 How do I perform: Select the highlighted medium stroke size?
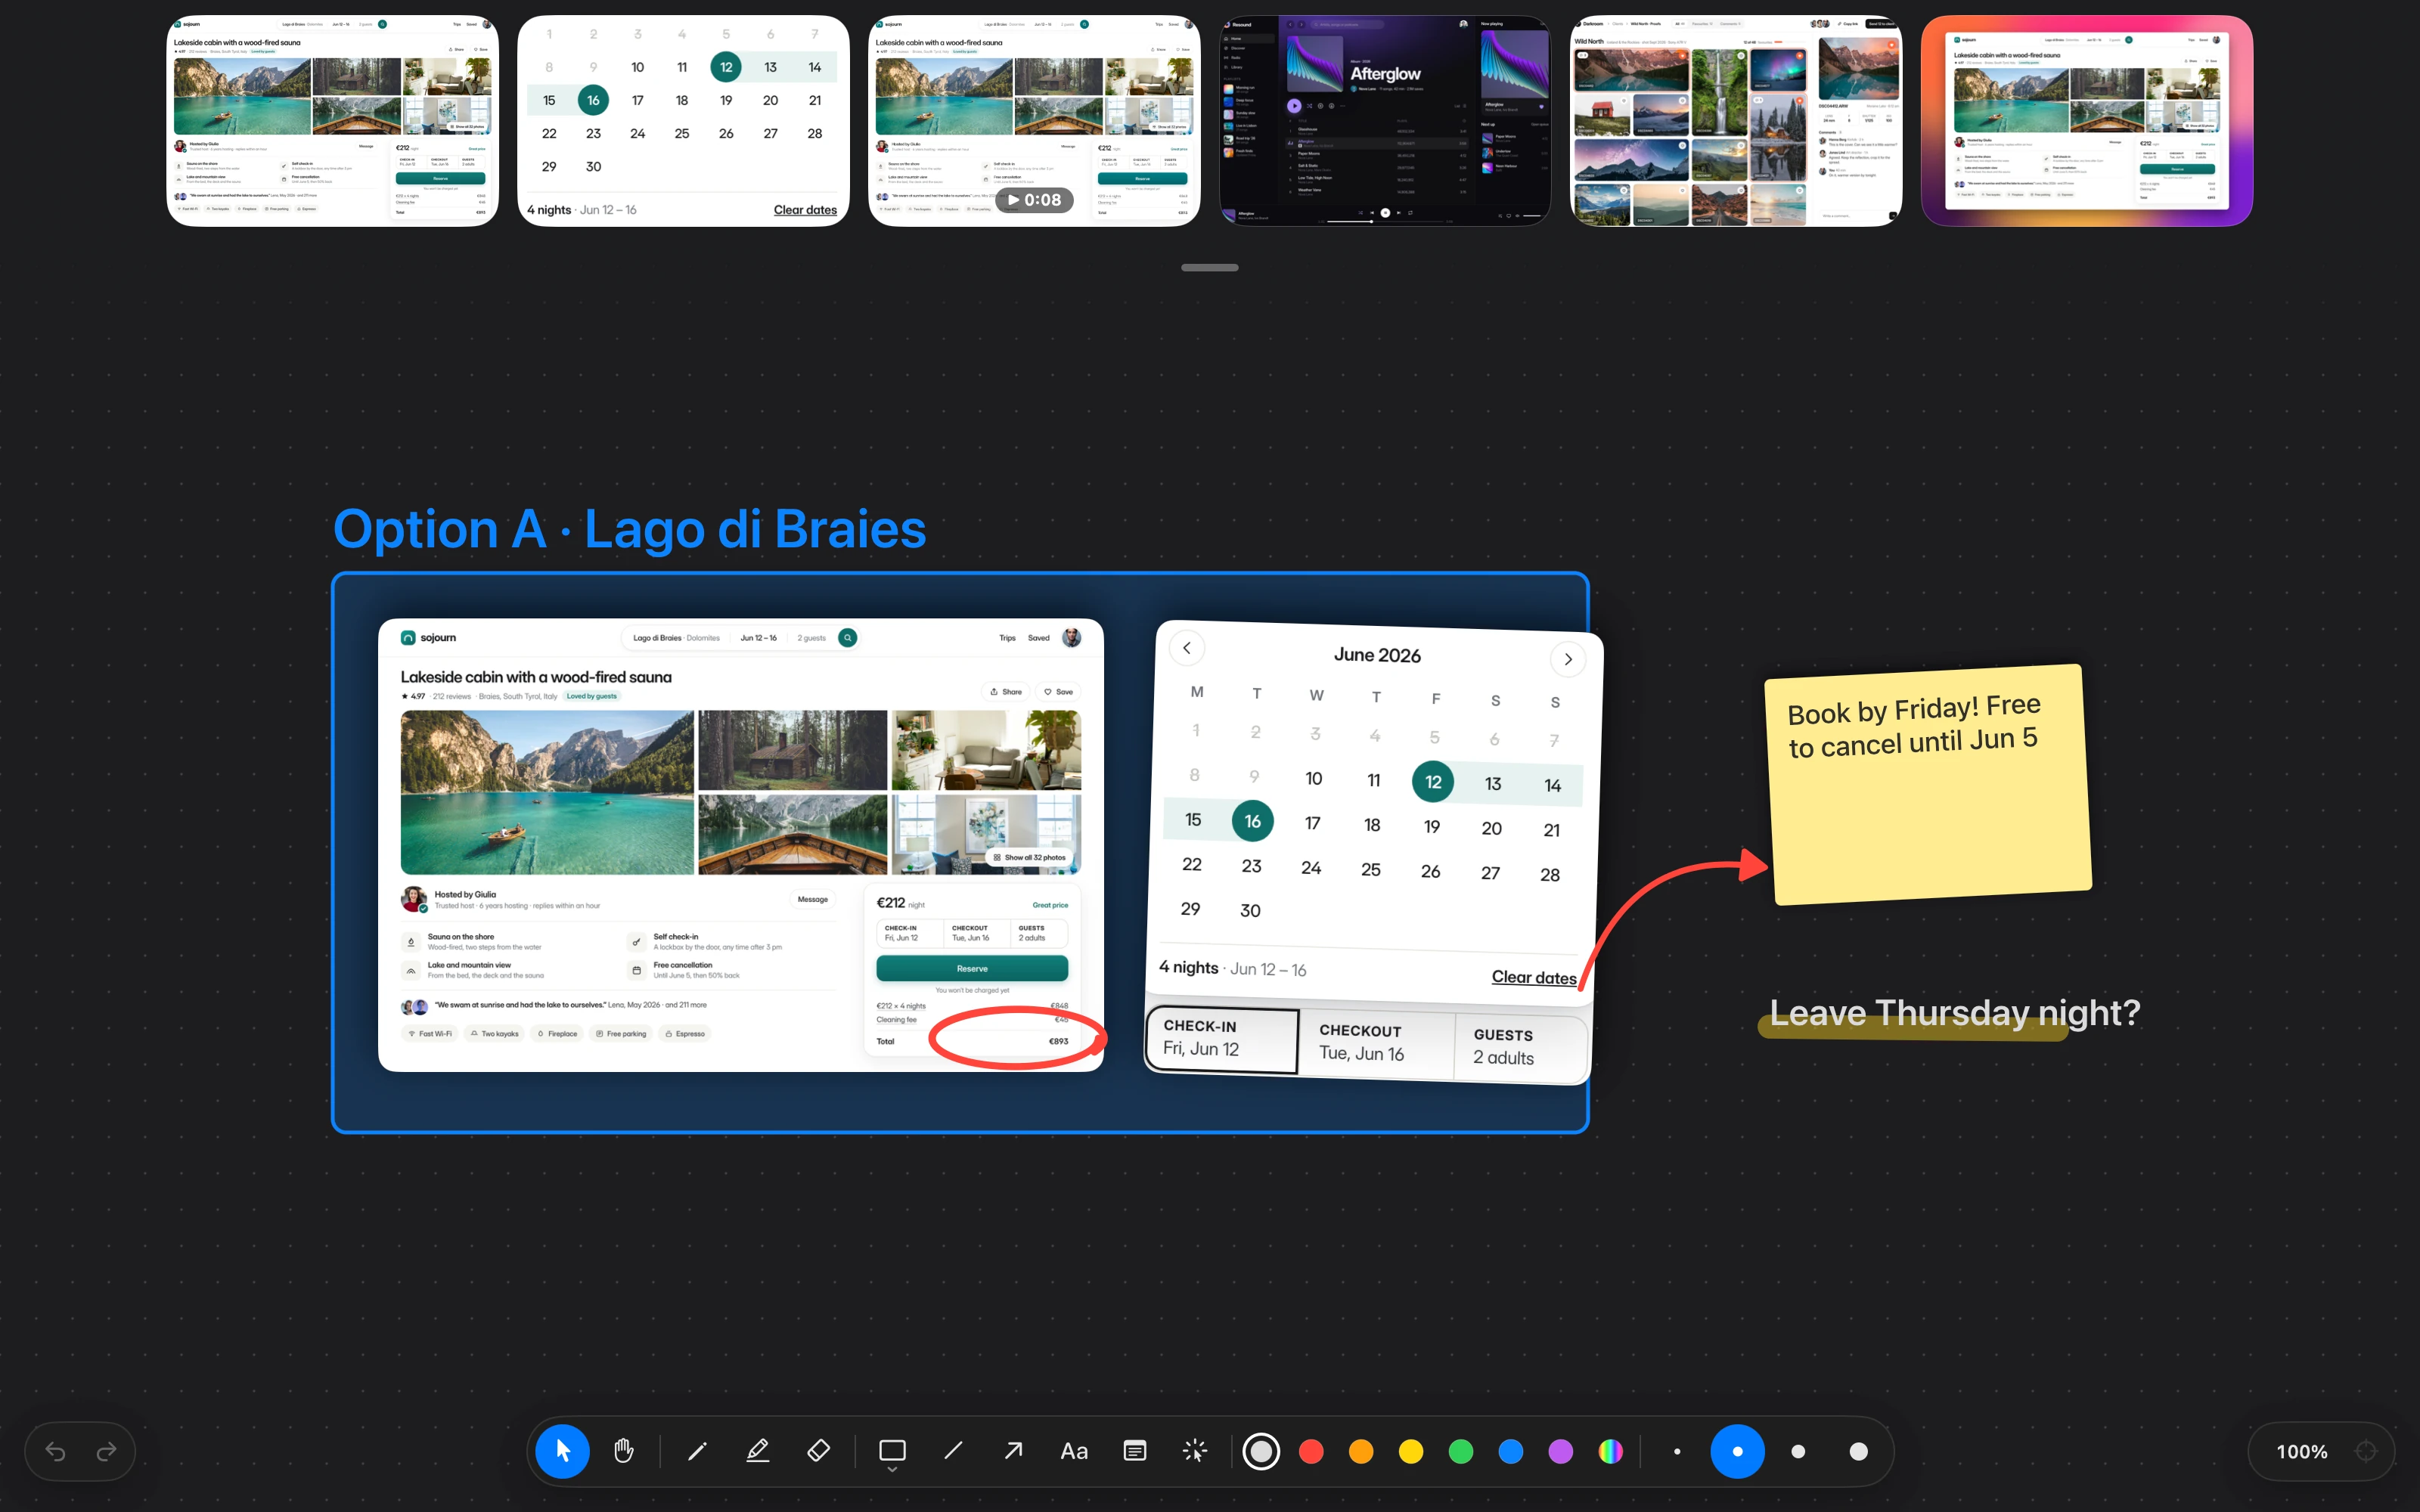(1737, 1451)
